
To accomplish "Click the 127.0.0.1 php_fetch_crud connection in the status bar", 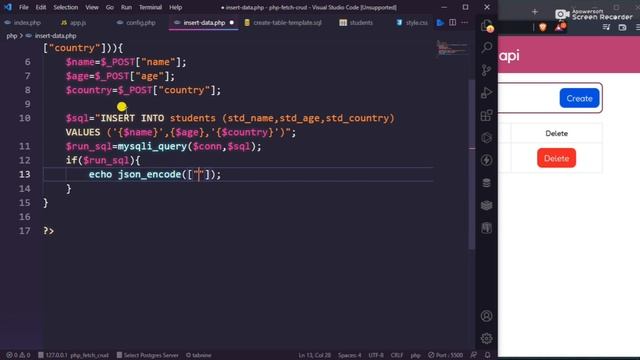I will click(73, 355).
